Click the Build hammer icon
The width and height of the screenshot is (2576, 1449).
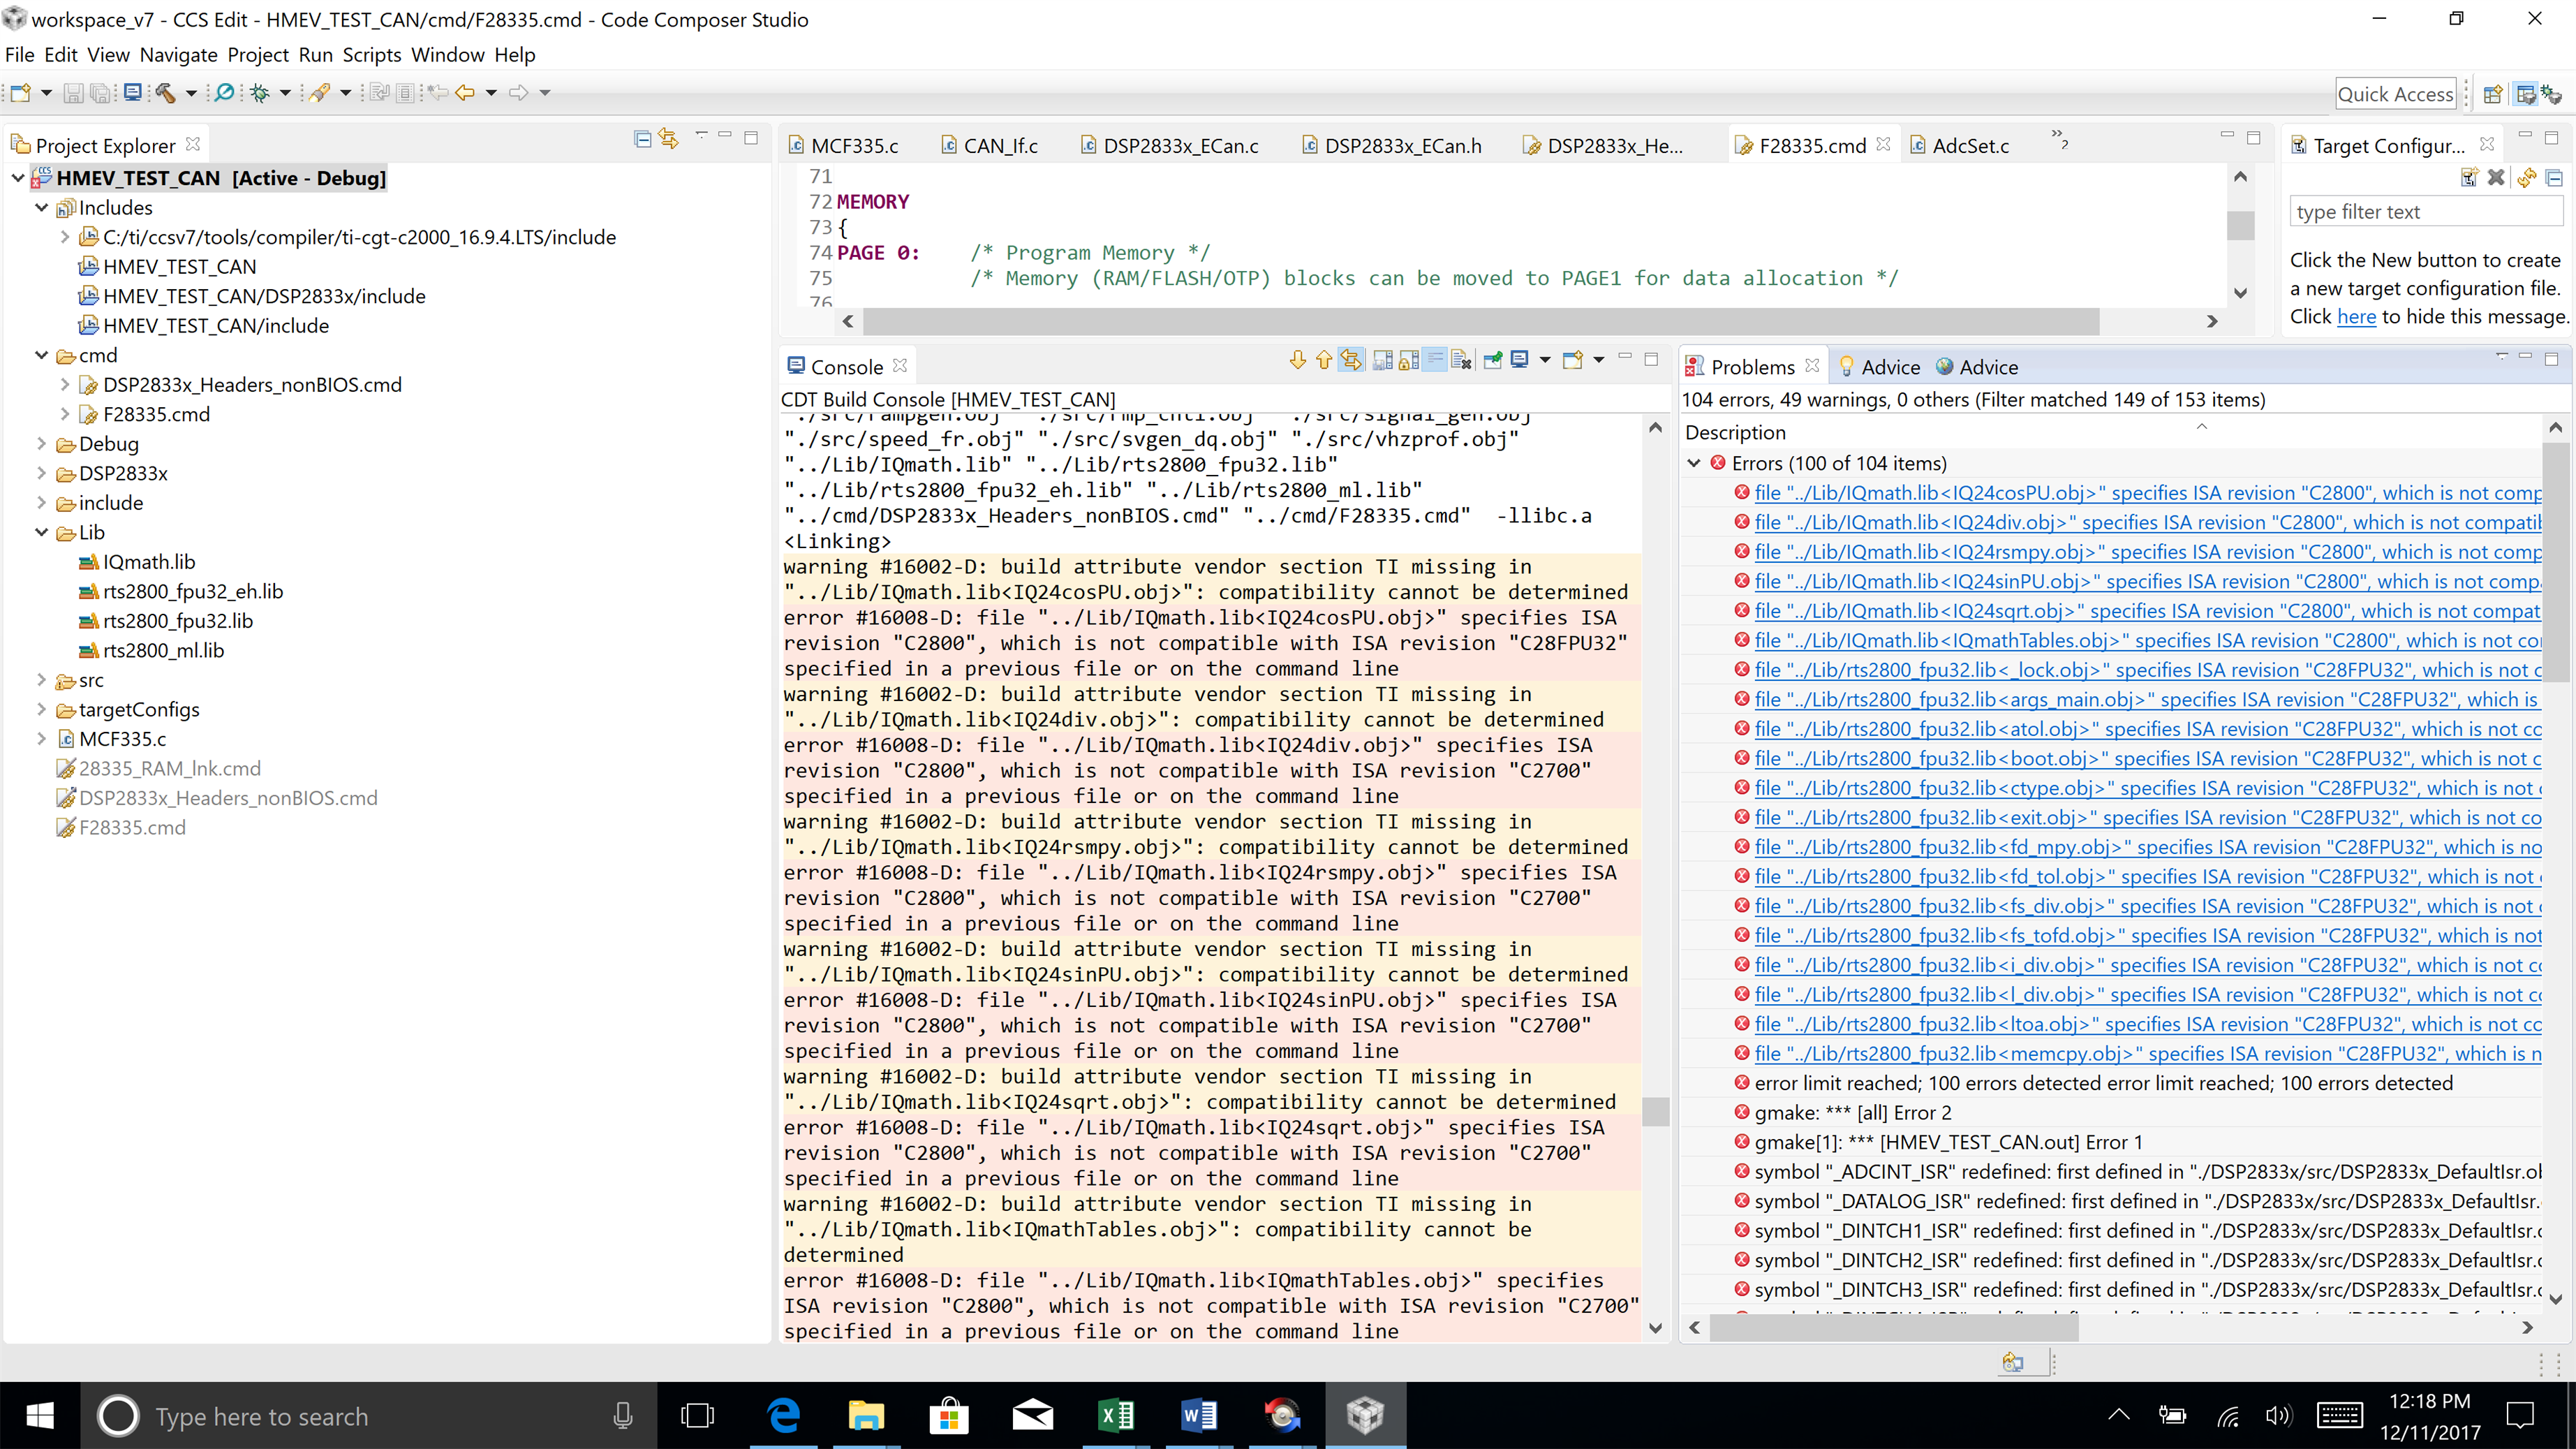[x=165, y=93]
